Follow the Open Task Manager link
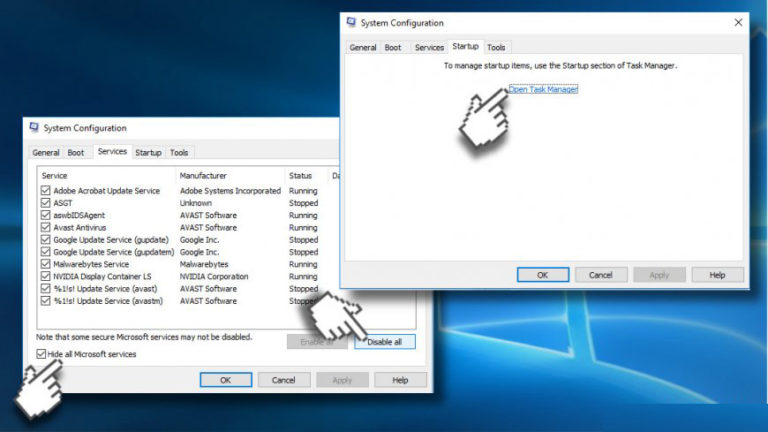Image resolution: width=768 pixels, height=432 pixels. point(543,89)
